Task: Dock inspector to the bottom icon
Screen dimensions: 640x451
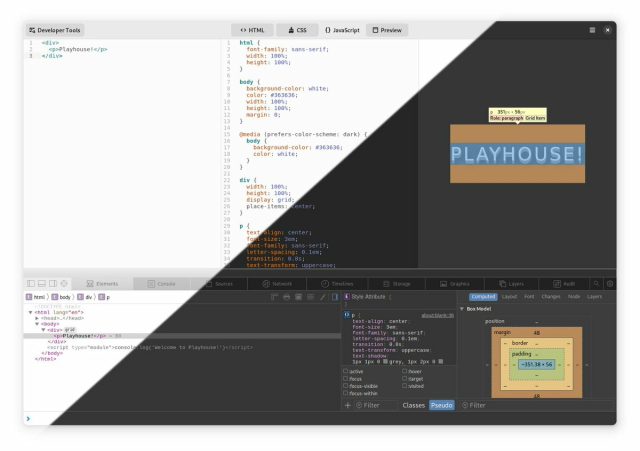Action: 42,283
